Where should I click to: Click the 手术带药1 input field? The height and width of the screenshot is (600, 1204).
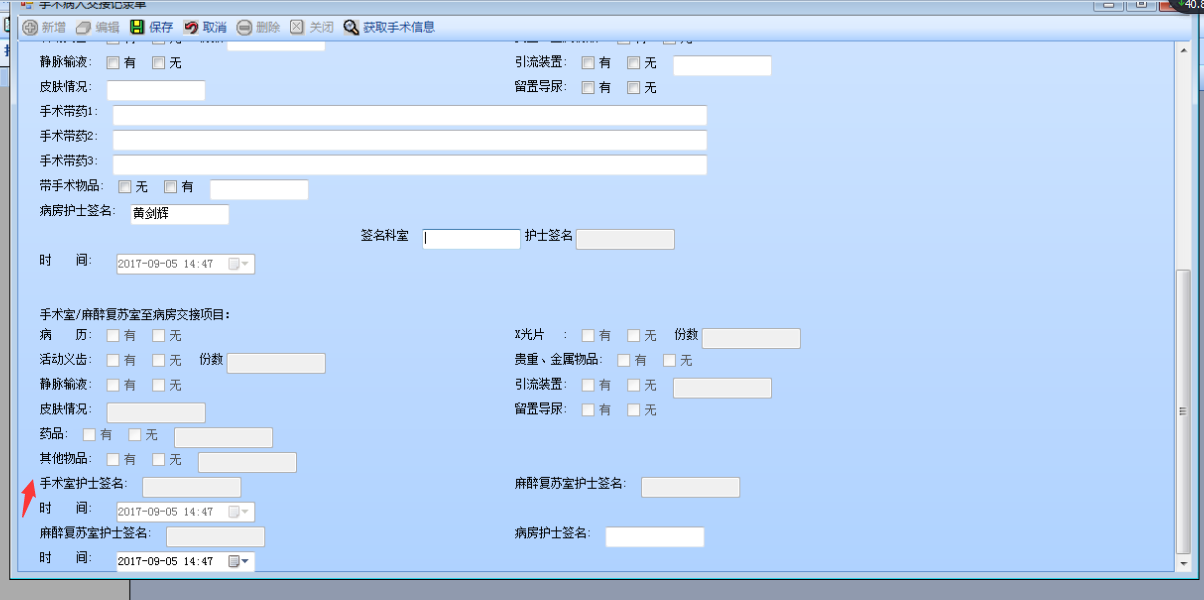point(410,115)
